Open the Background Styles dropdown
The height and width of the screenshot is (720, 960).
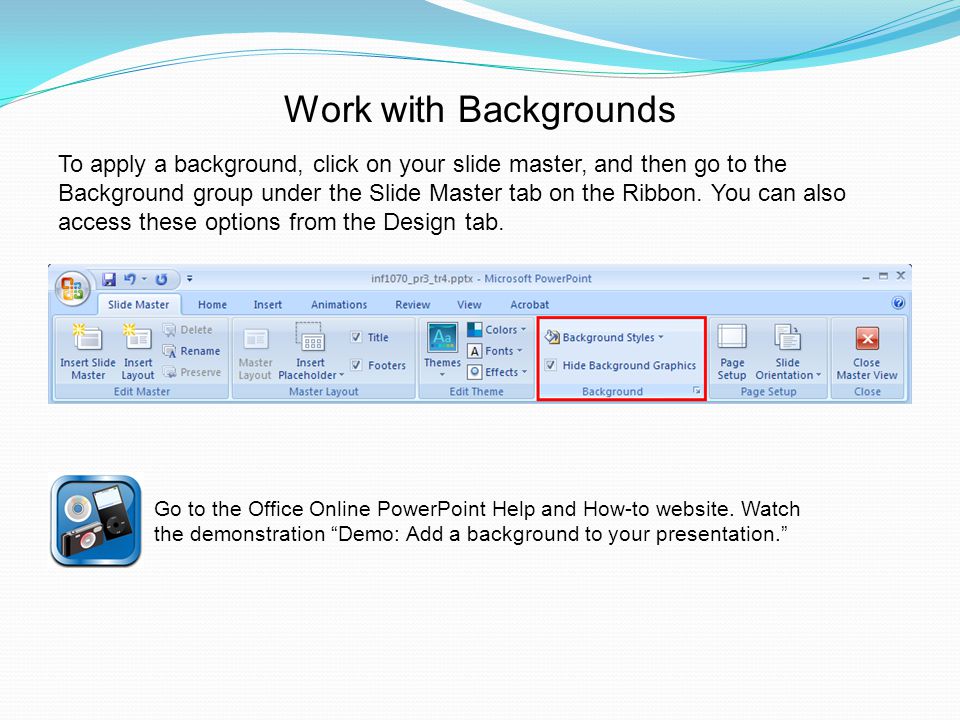(604, 337)
